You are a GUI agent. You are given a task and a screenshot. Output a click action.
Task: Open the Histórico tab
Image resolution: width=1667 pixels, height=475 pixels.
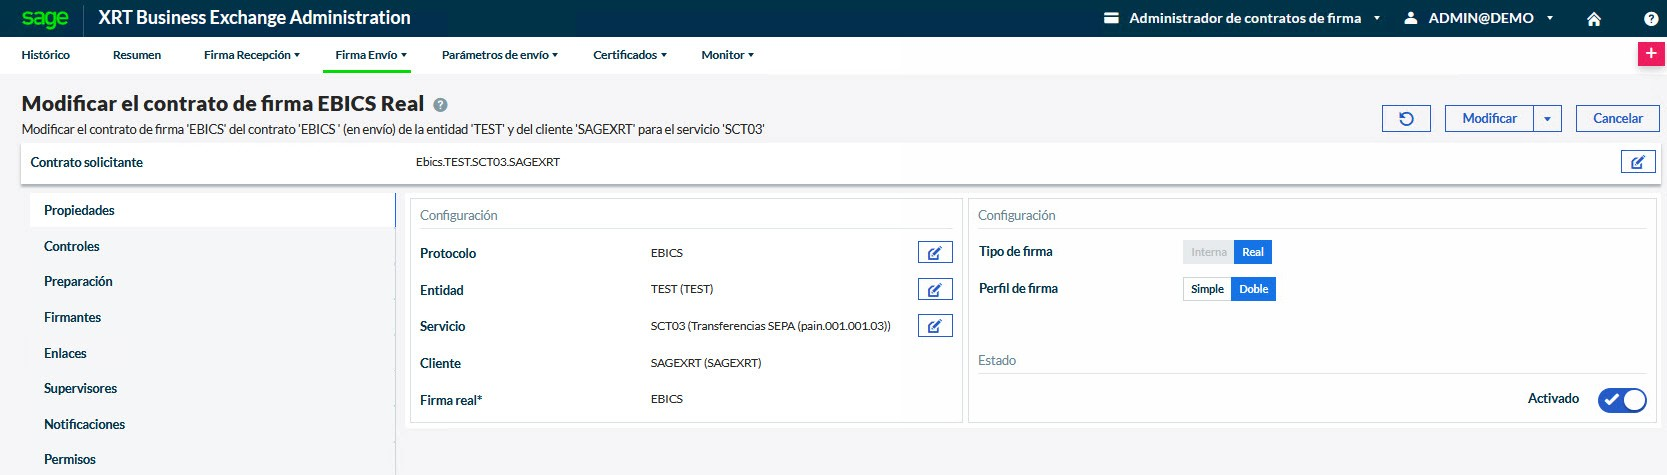46,55
